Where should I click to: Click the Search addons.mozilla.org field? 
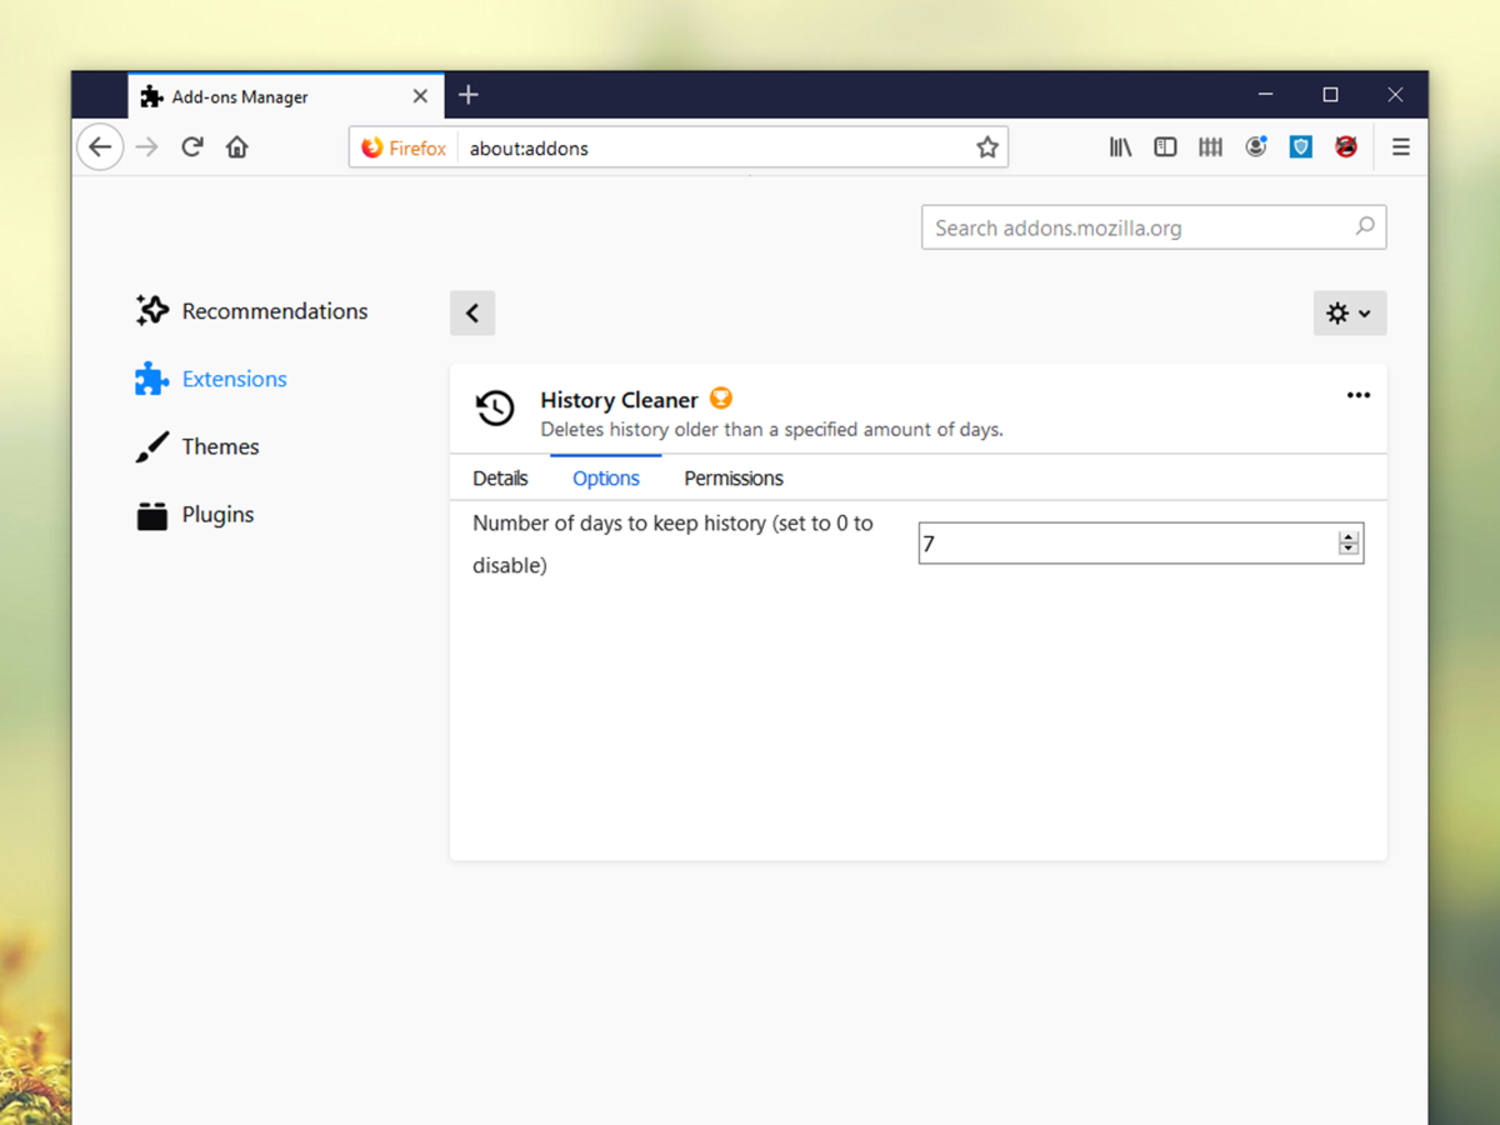(x=1140, y=228)
